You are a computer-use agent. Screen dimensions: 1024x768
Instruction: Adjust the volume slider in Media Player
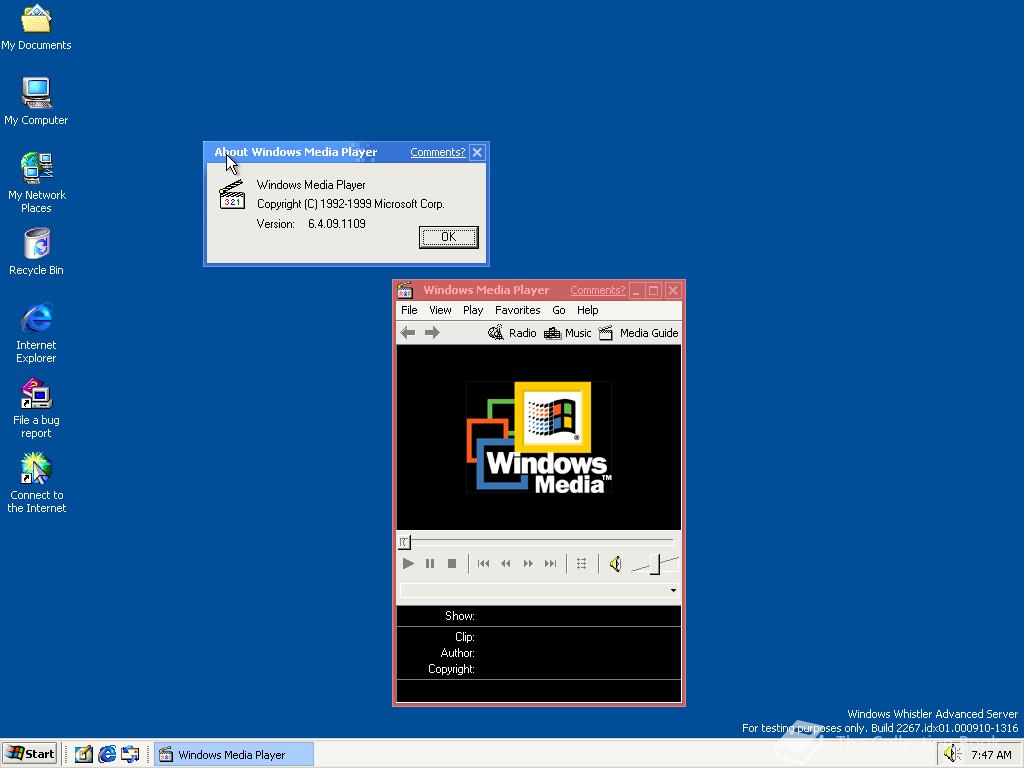pos(654,564)
